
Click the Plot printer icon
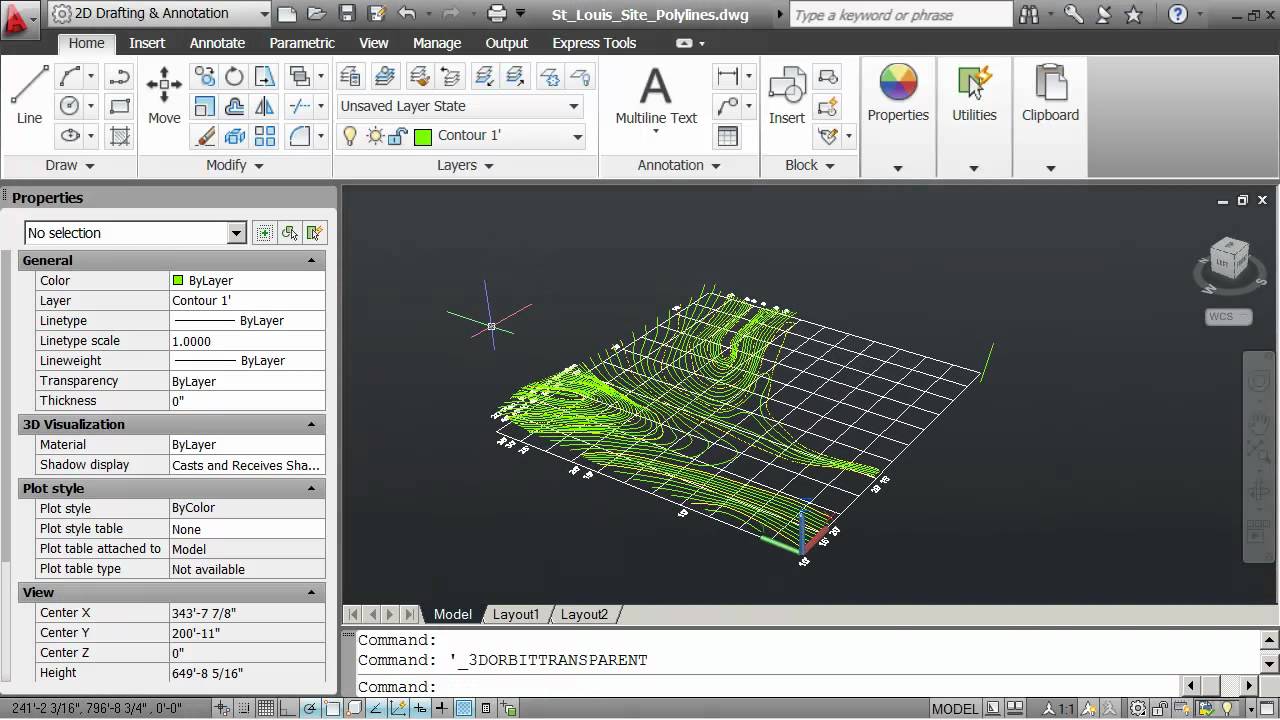coord(497,14)
